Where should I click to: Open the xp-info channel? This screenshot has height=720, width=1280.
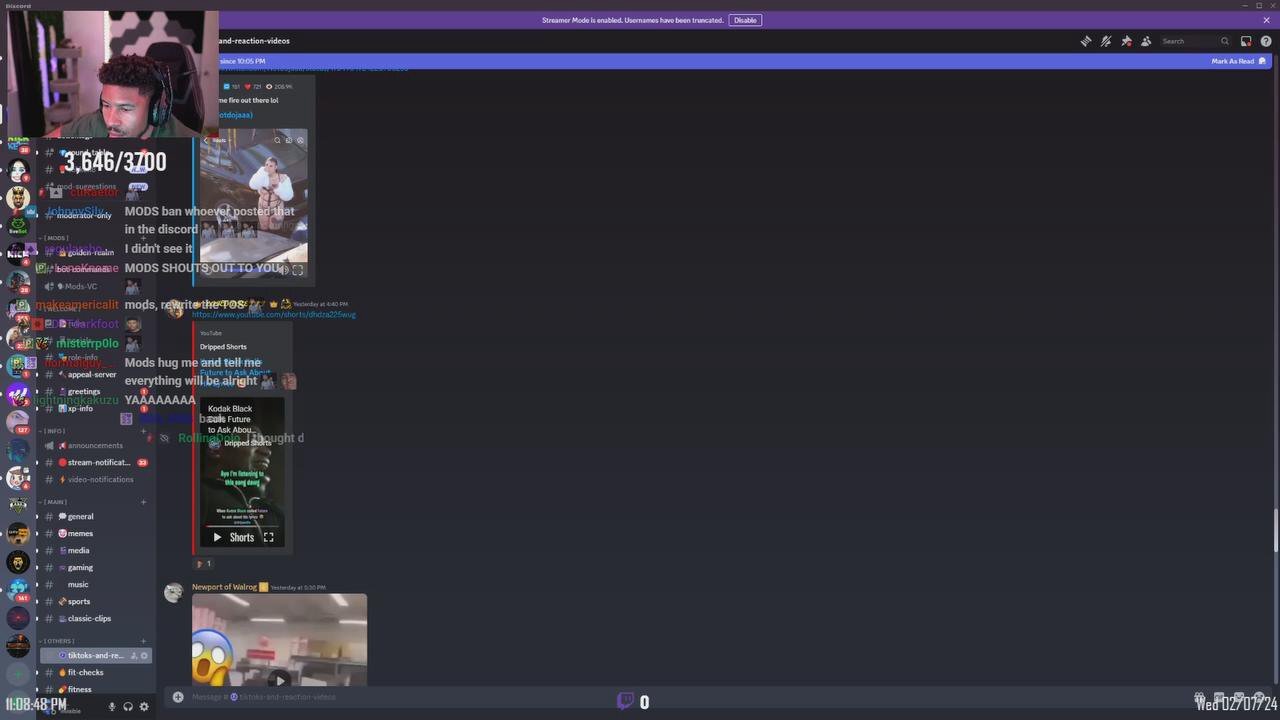pyautogui.click(x=95, y=408)
